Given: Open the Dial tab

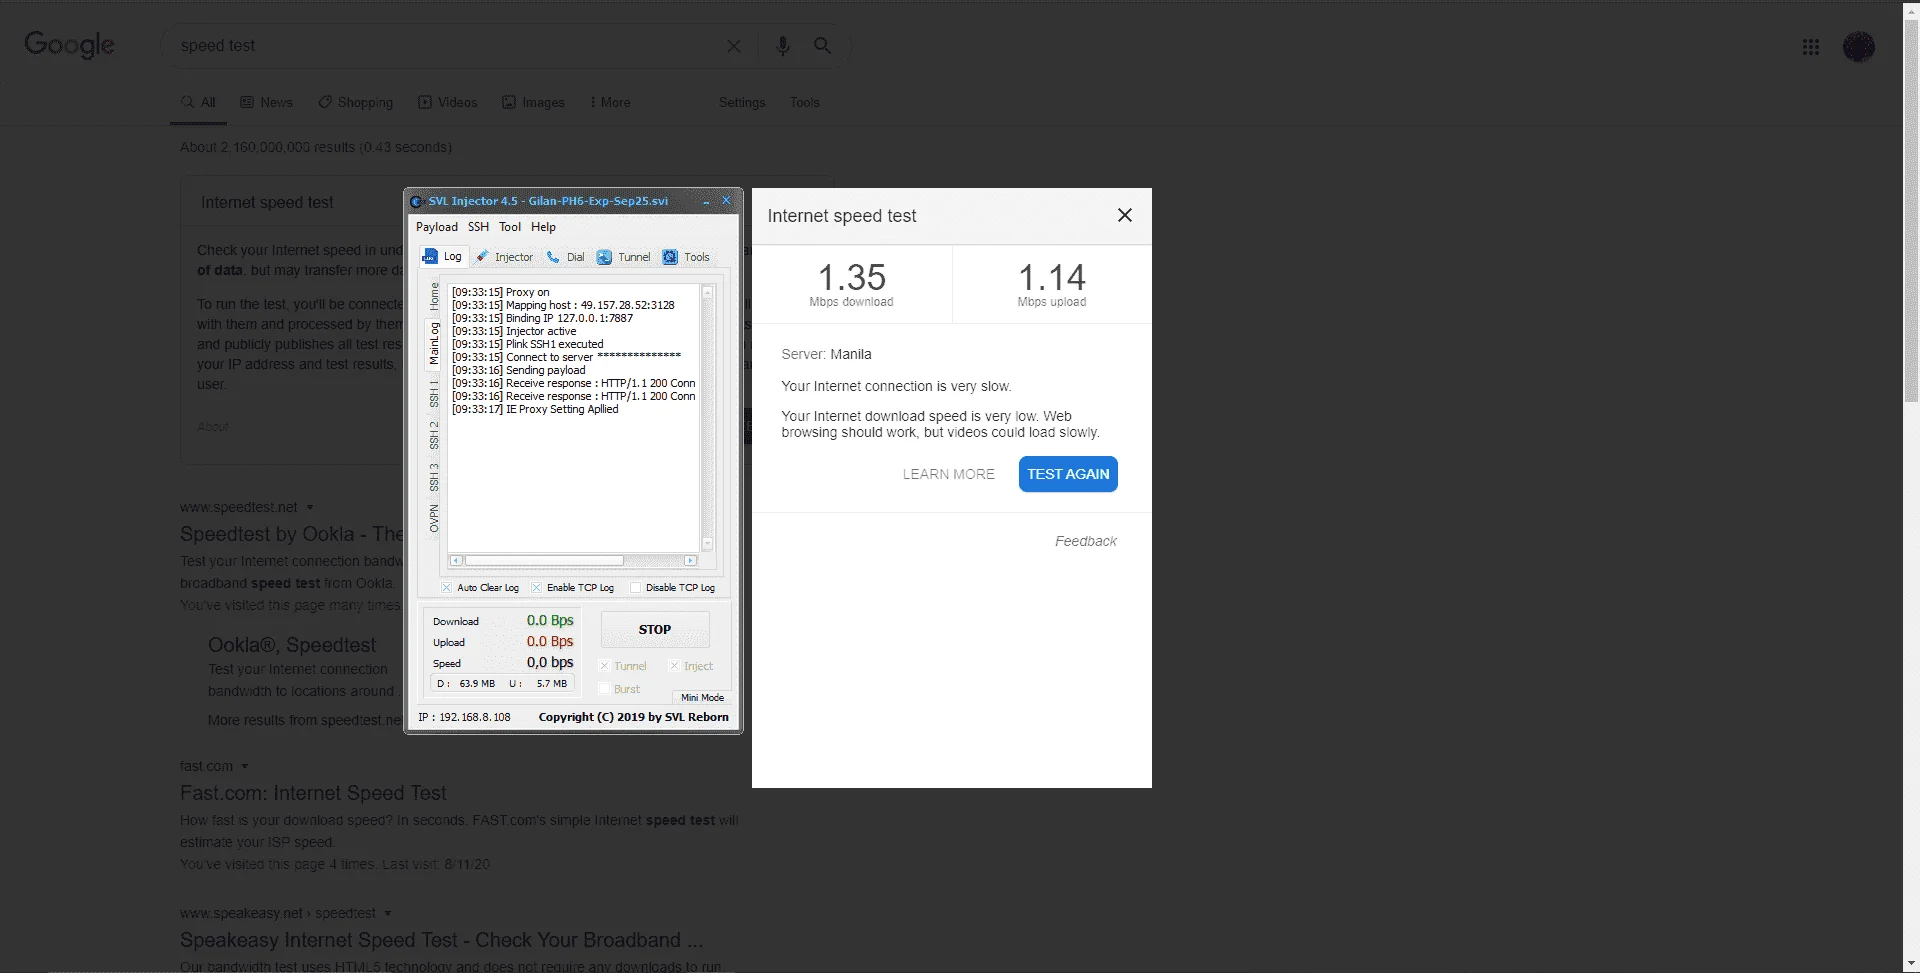Looking at the screenshot, I should [x=565, y=257].
